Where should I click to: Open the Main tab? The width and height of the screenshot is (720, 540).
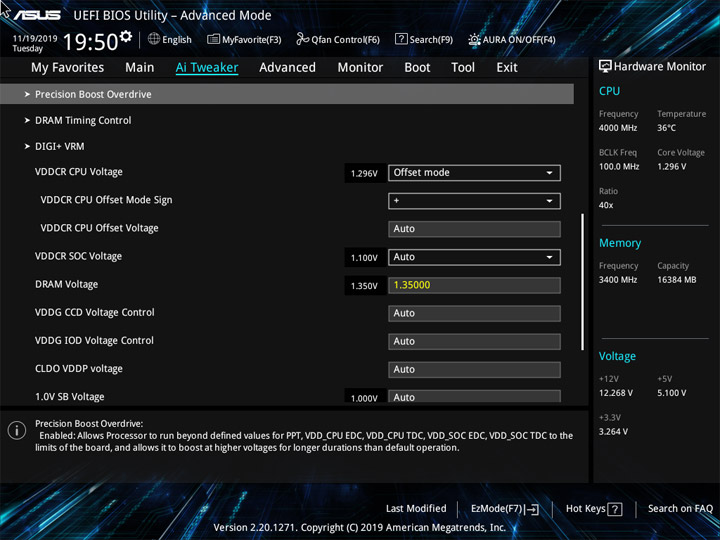140,68
